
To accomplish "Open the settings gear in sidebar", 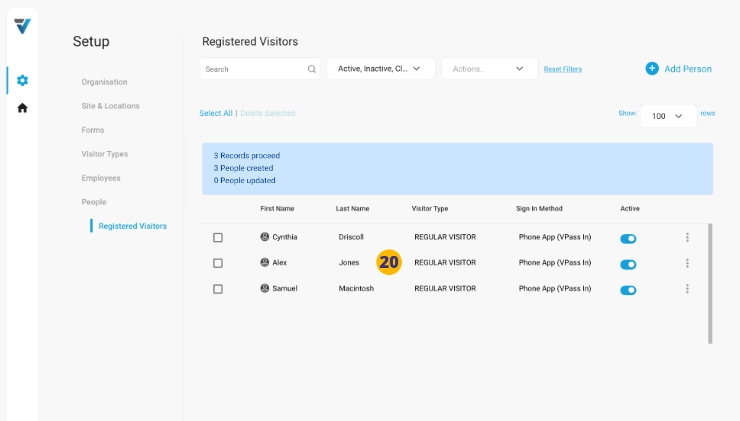I will [x=22, y=80].
